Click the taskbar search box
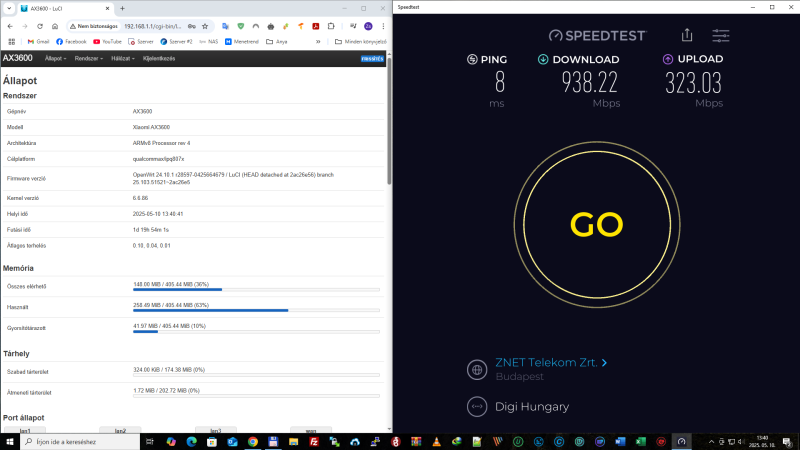Viewport: 800px width, 450px height. point(80,442)
